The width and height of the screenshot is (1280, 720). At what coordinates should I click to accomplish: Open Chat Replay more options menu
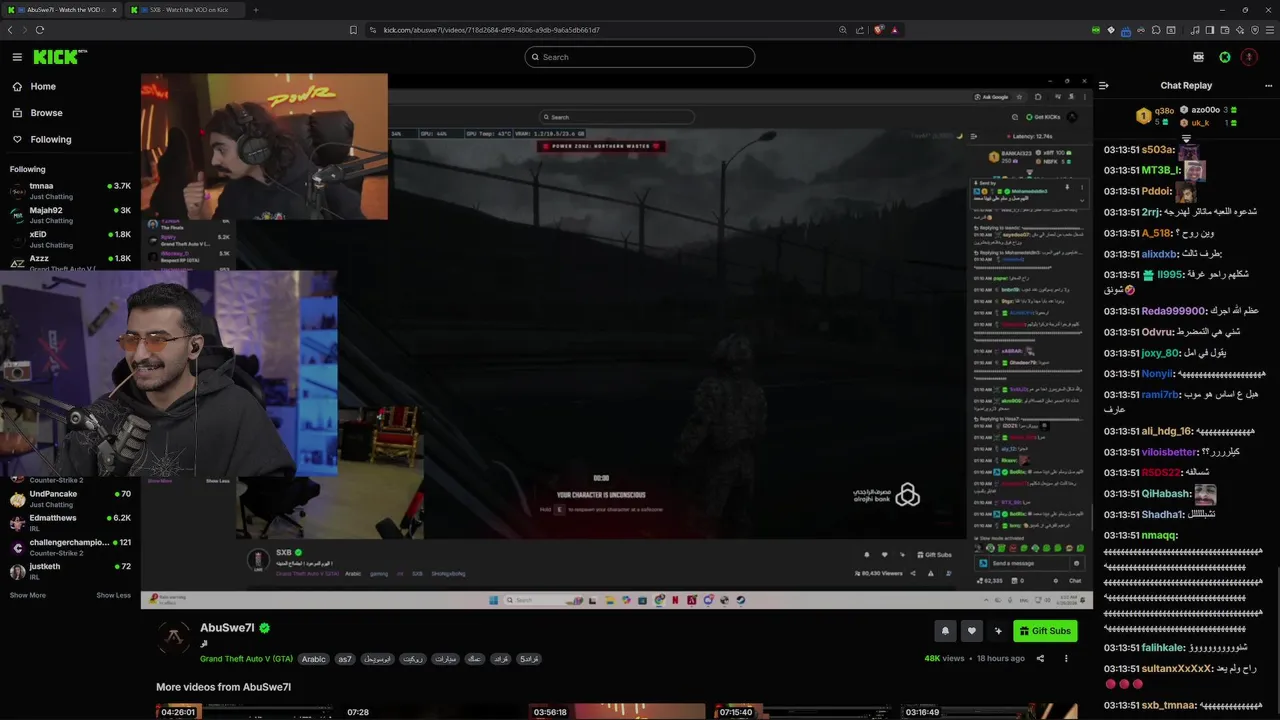1269,85
